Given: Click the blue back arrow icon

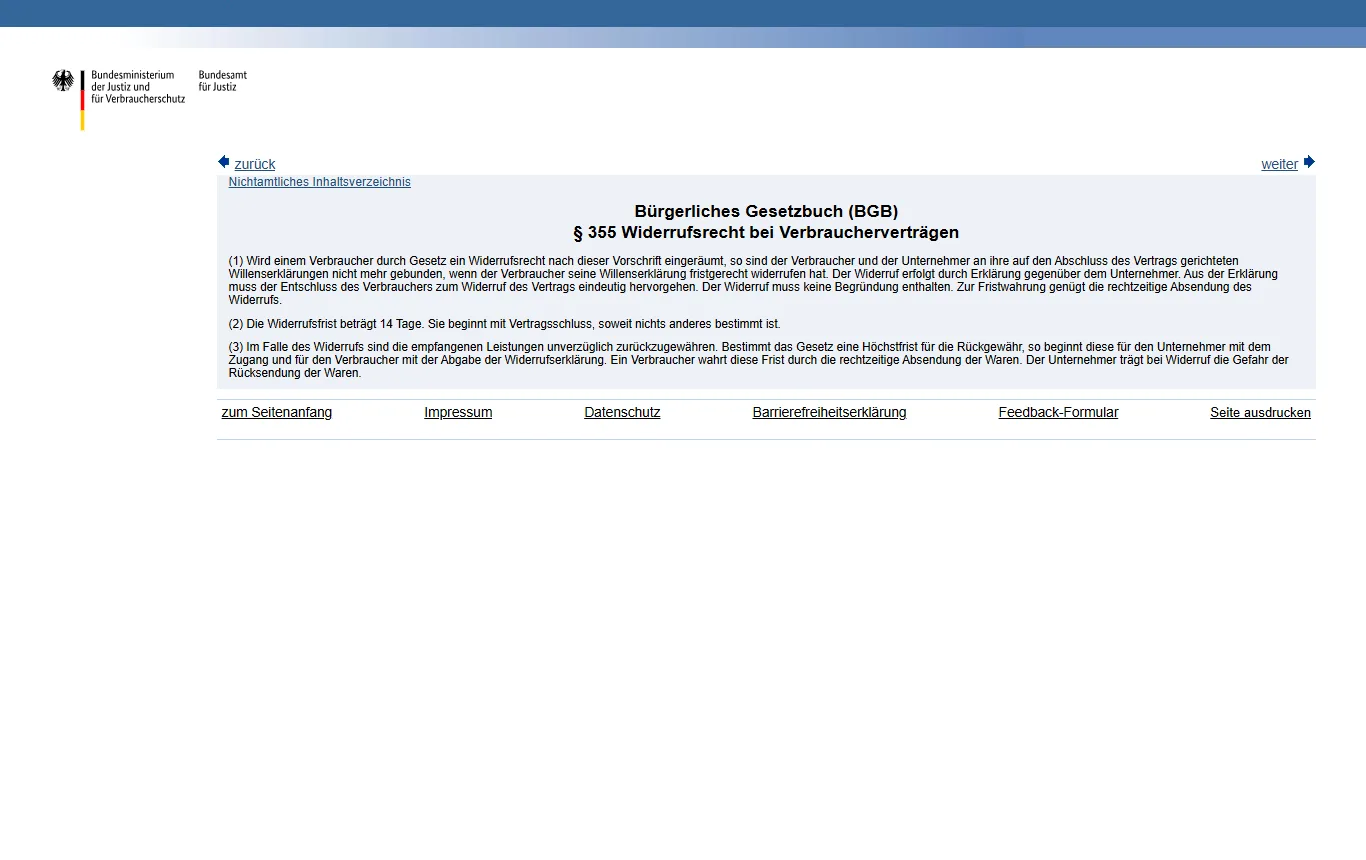Looking at the screenshot, I should click(x=224, y=162).
